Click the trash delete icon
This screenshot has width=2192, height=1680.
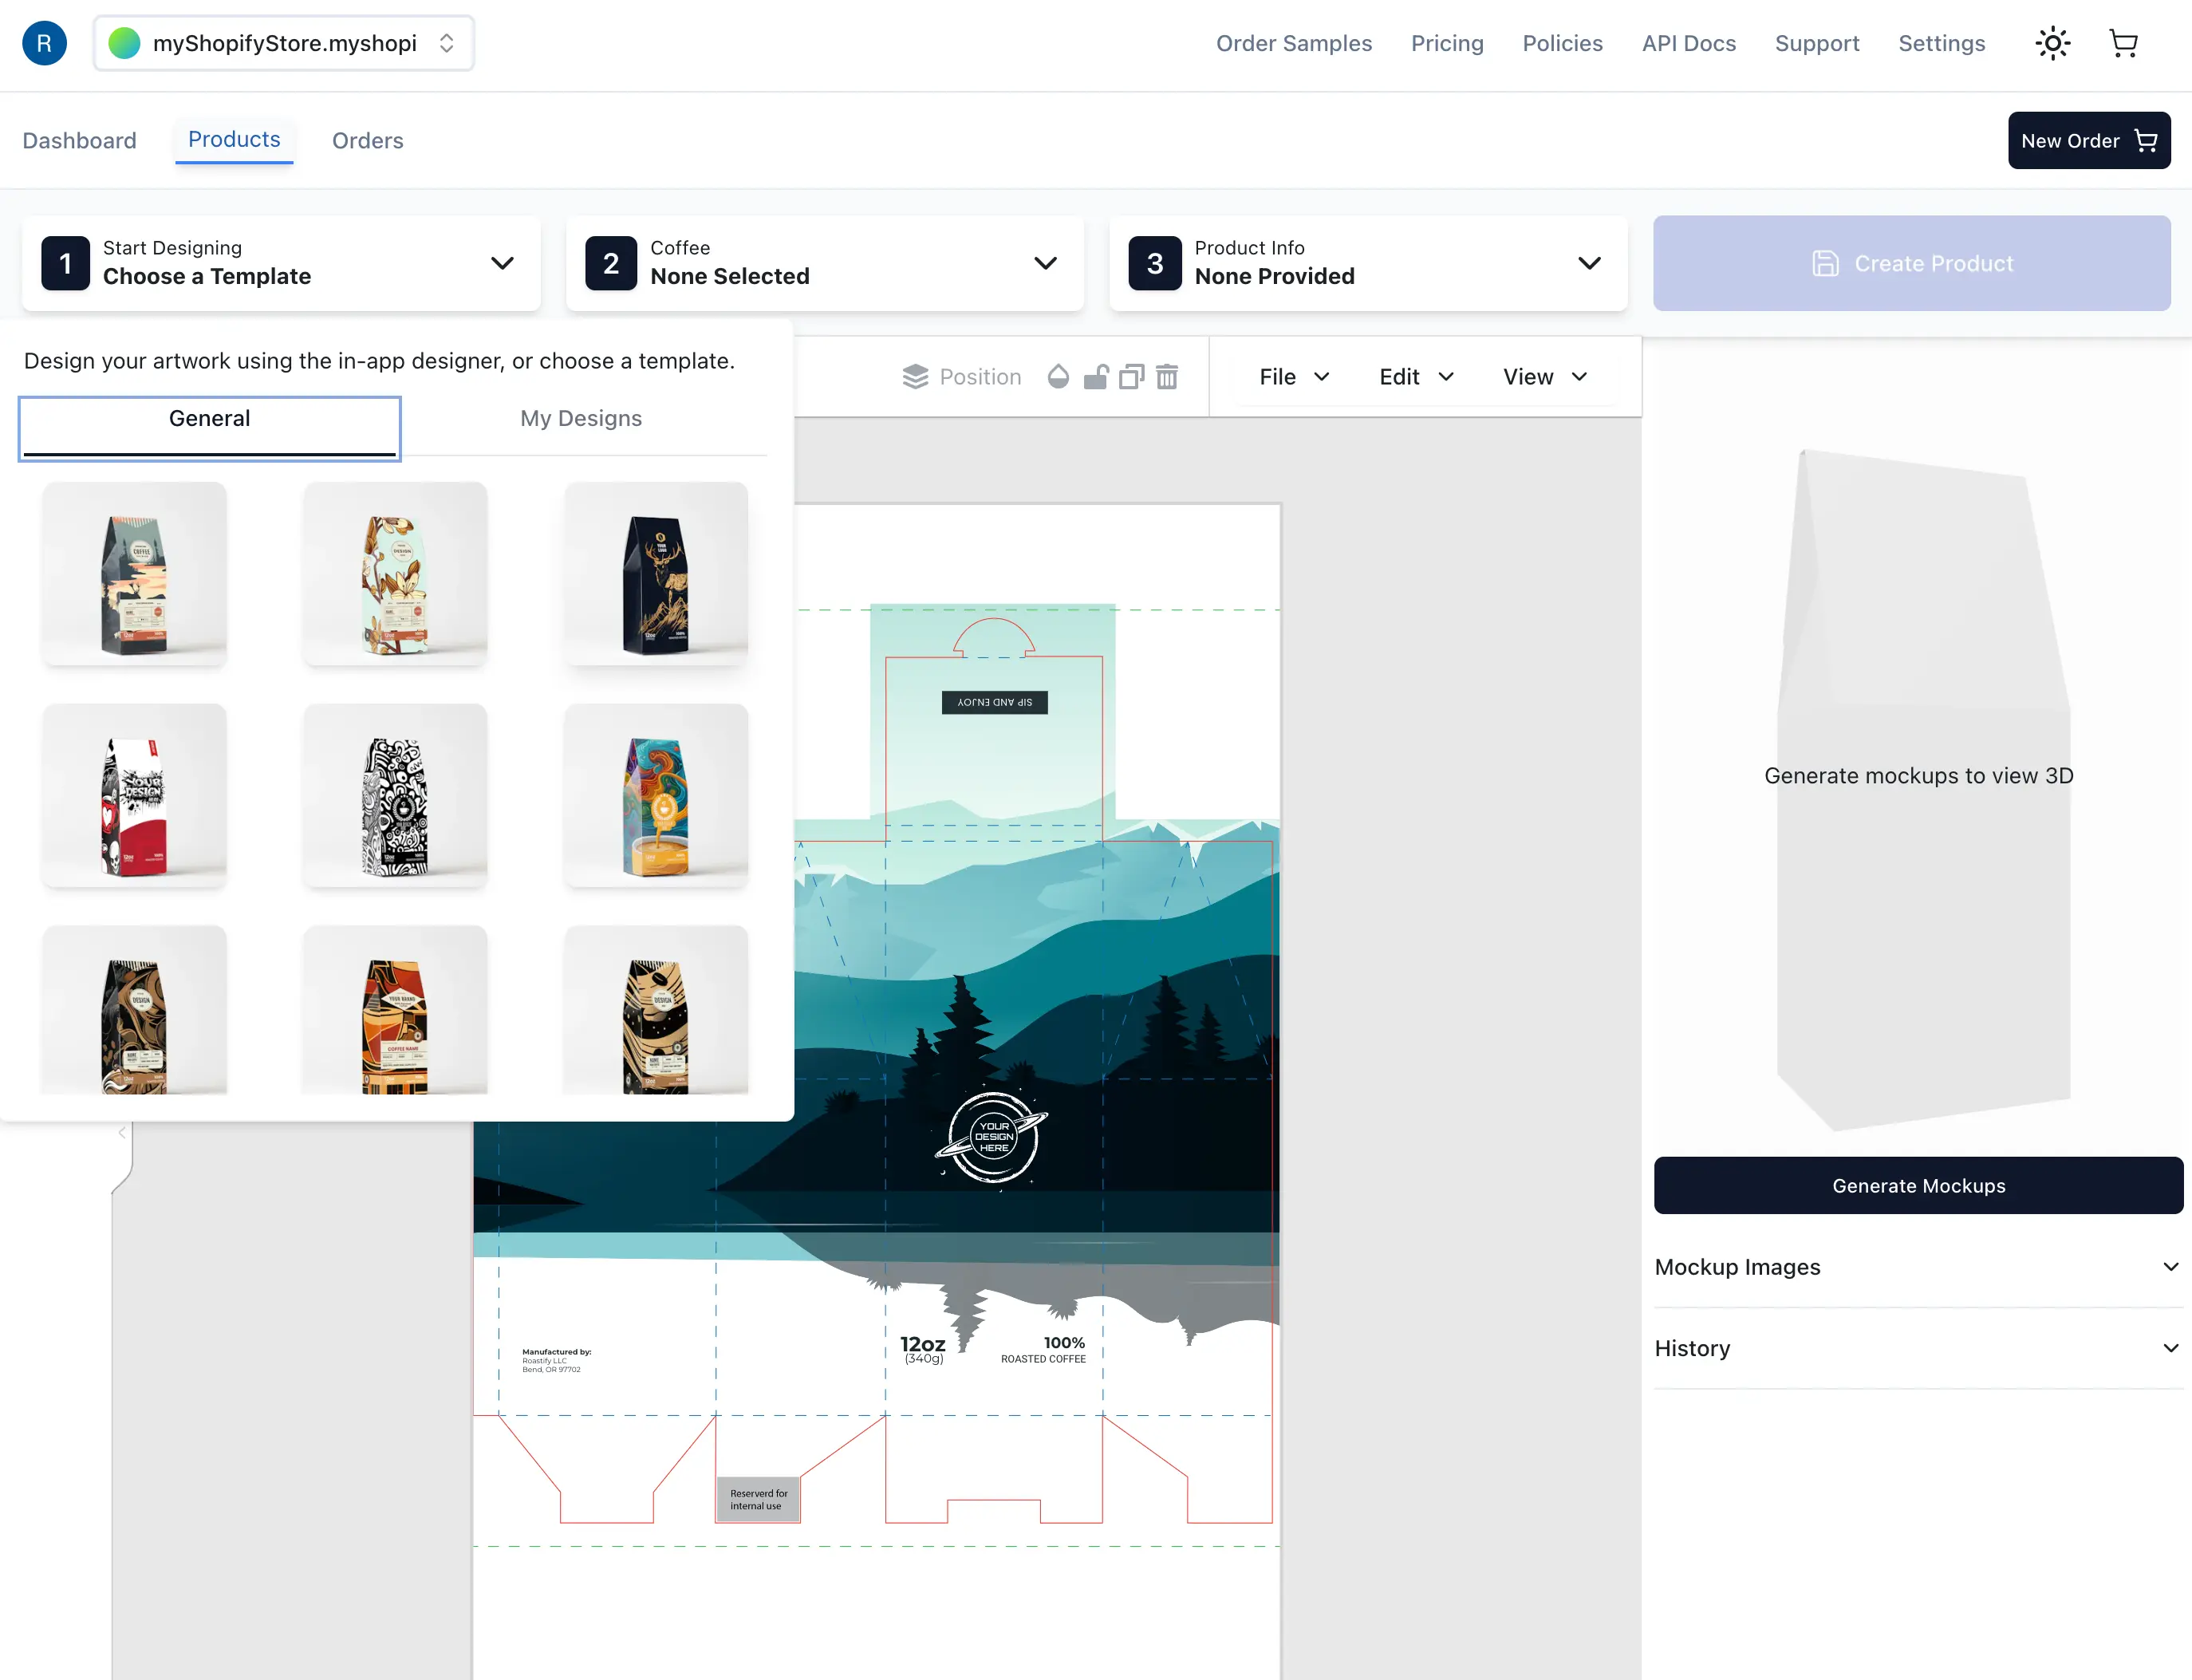[1167, 377]
